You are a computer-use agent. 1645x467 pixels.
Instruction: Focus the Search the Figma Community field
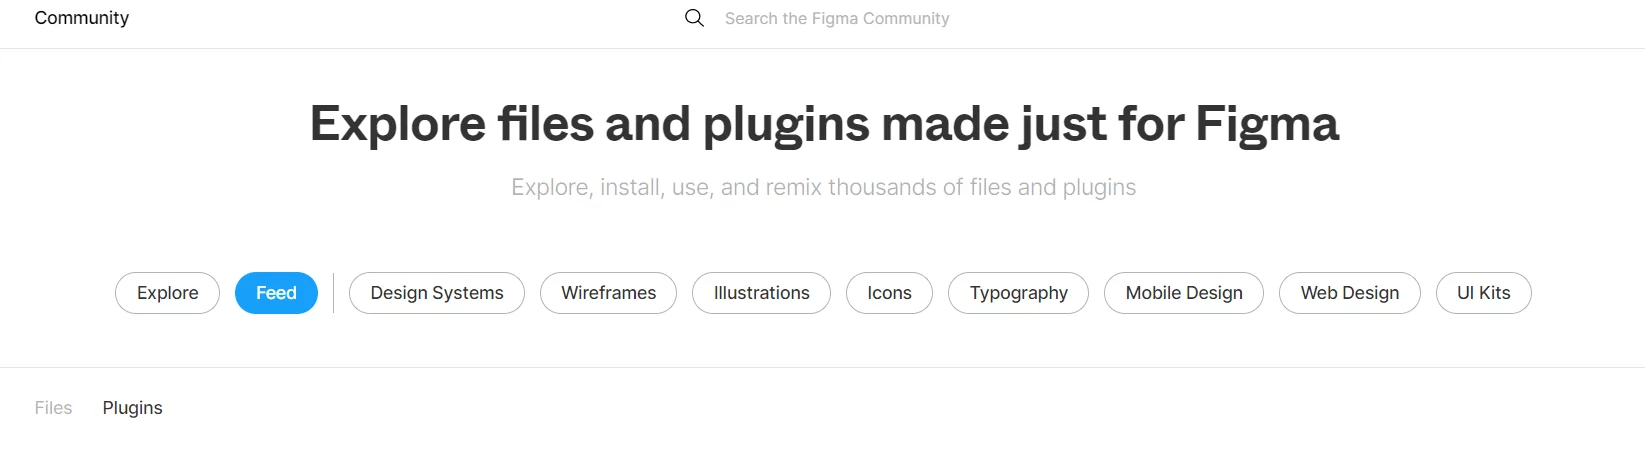pyautogui.click(x=837, y=18)
